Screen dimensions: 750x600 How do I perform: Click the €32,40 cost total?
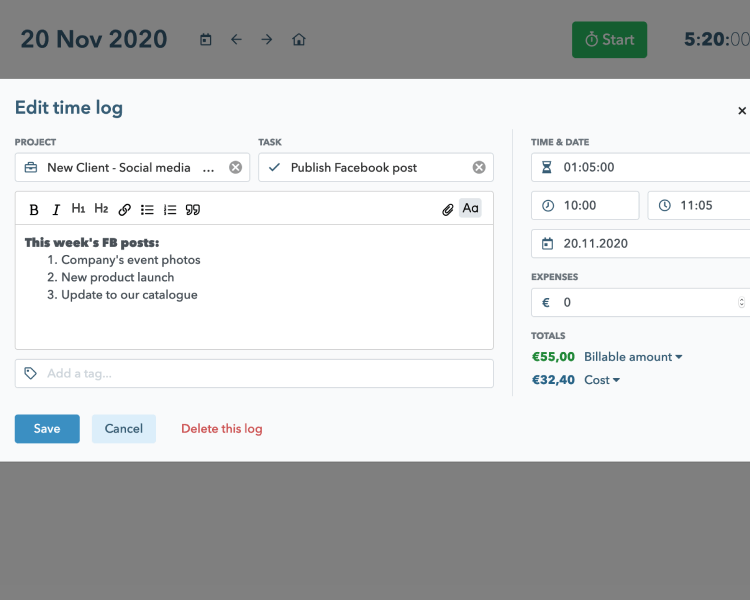pyautogui.click(x=553, y=380)
